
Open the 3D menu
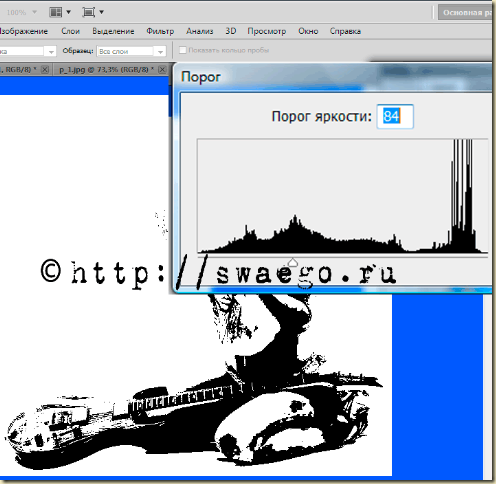click(231, 31)
